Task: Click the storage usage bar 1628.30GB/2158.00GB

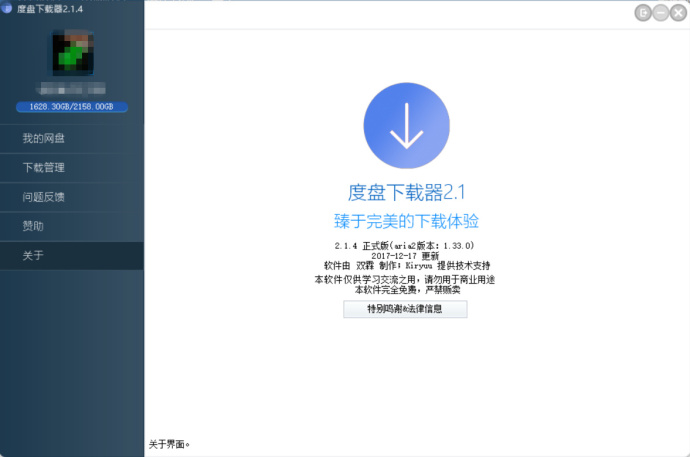Action: click(72, 107)
